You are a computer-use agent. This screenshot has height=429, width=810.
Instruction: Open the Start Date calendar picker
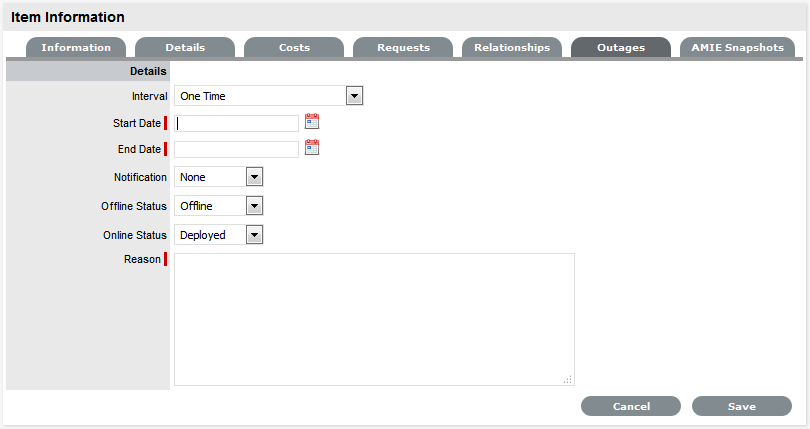(312, 122)
